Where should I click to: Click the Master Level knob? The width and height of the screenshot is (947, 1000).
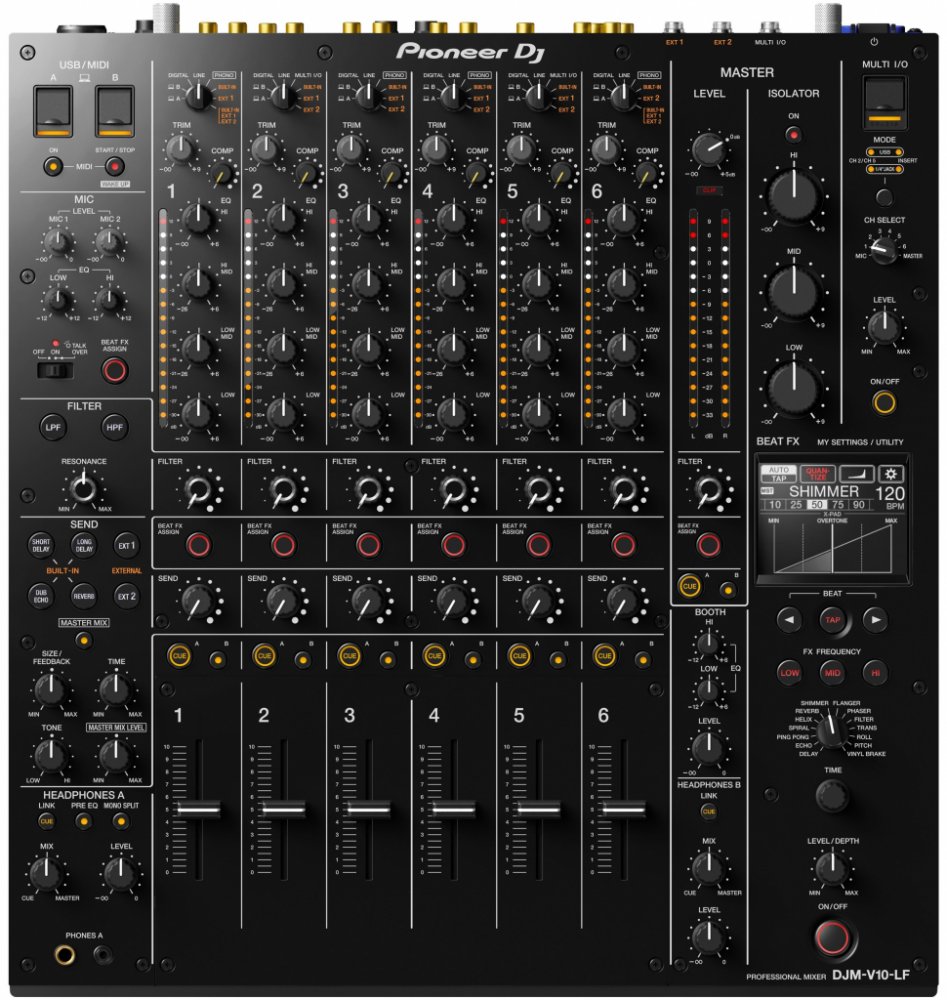coord(708,151)
